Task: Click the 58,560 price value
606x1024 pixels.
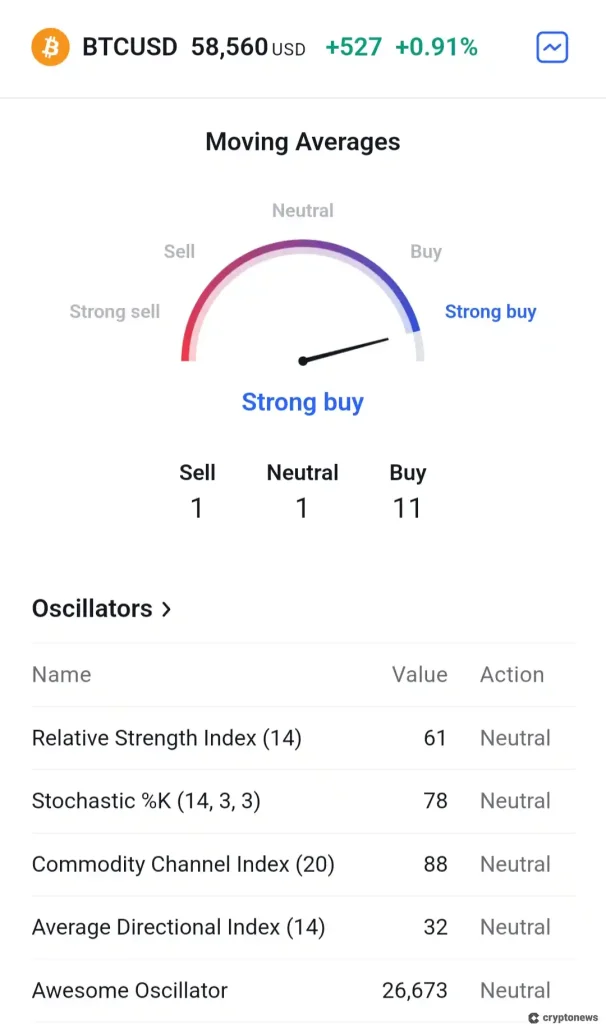Action: click(x=230, y=47)
